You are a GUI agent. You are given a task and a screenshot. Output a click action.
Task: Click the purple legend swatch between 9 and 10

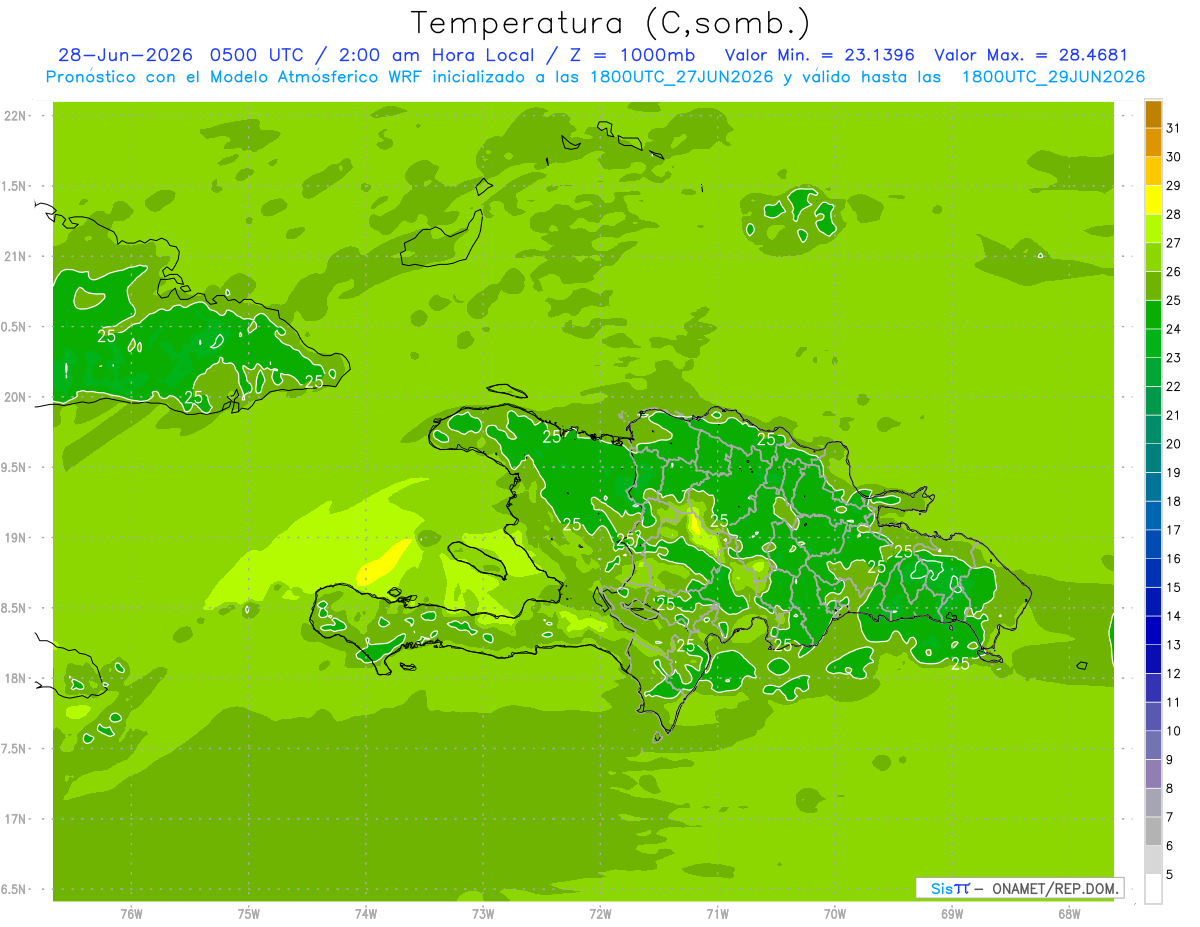click(1153, 745)
